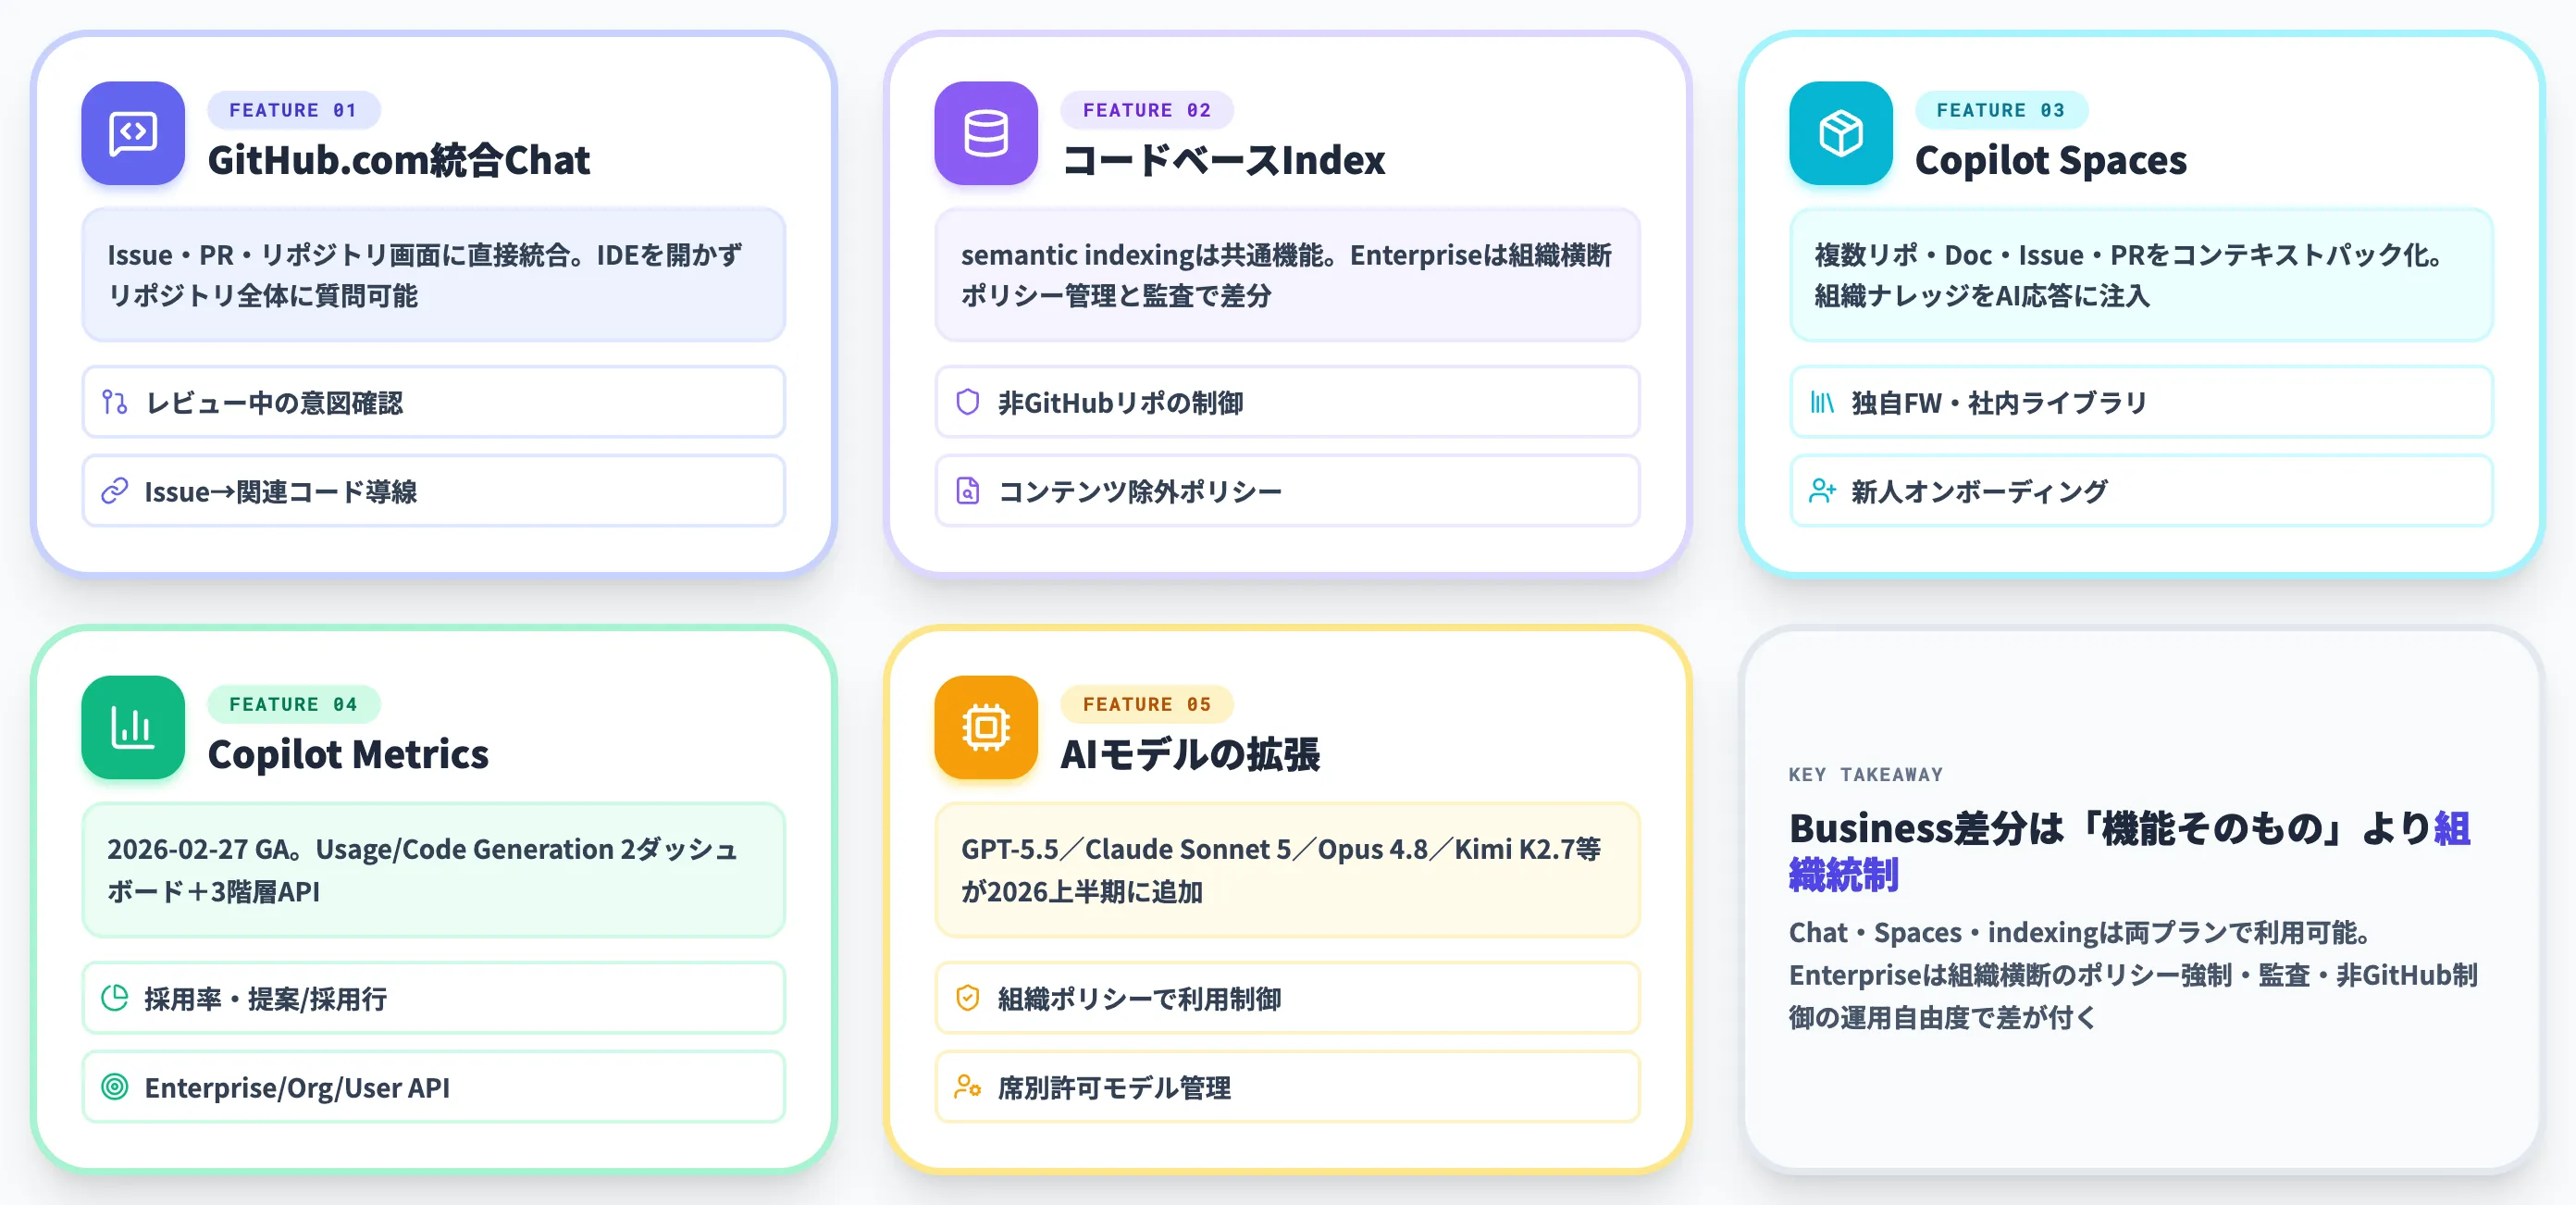This screenshot has width=2576, height=1205.
Task: Click the Copilot Metrics bar chart icon
Action: click(x=133, y=727)
